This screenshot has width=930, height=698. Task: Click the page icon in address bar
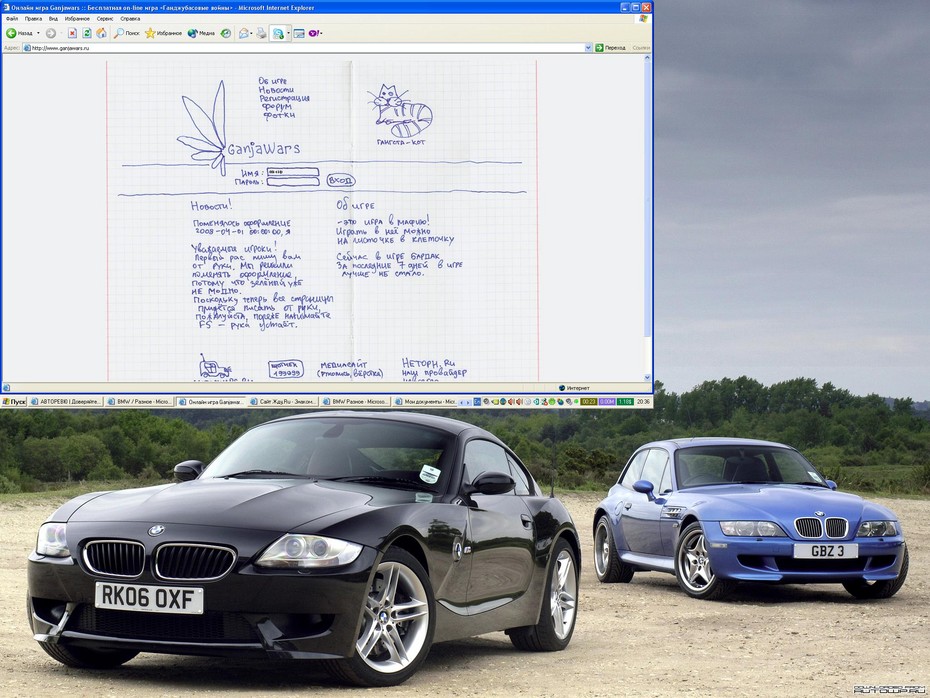[27, 48]
